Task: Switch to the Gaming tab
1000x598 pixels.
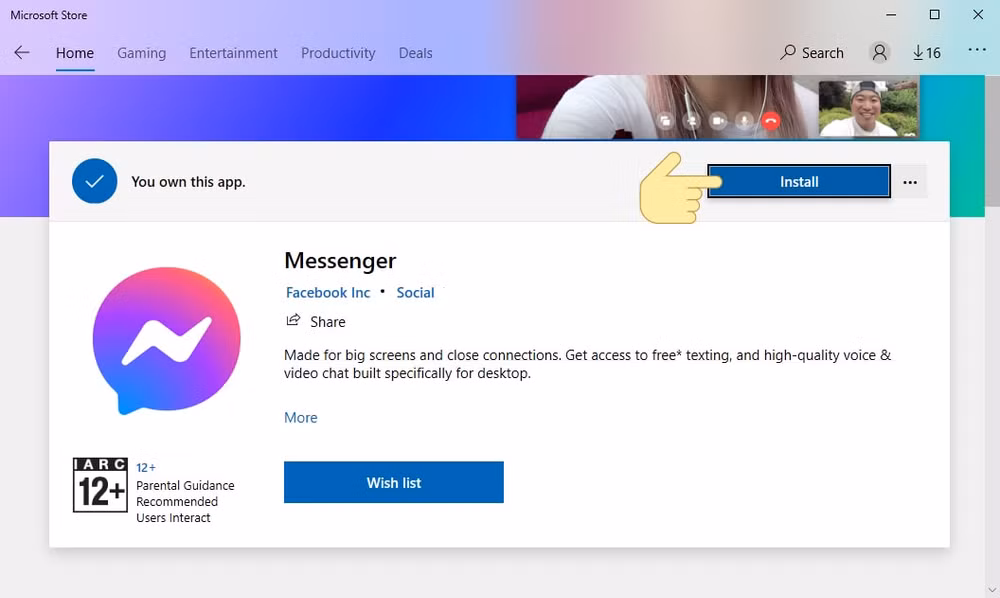Action: [142, 53]
